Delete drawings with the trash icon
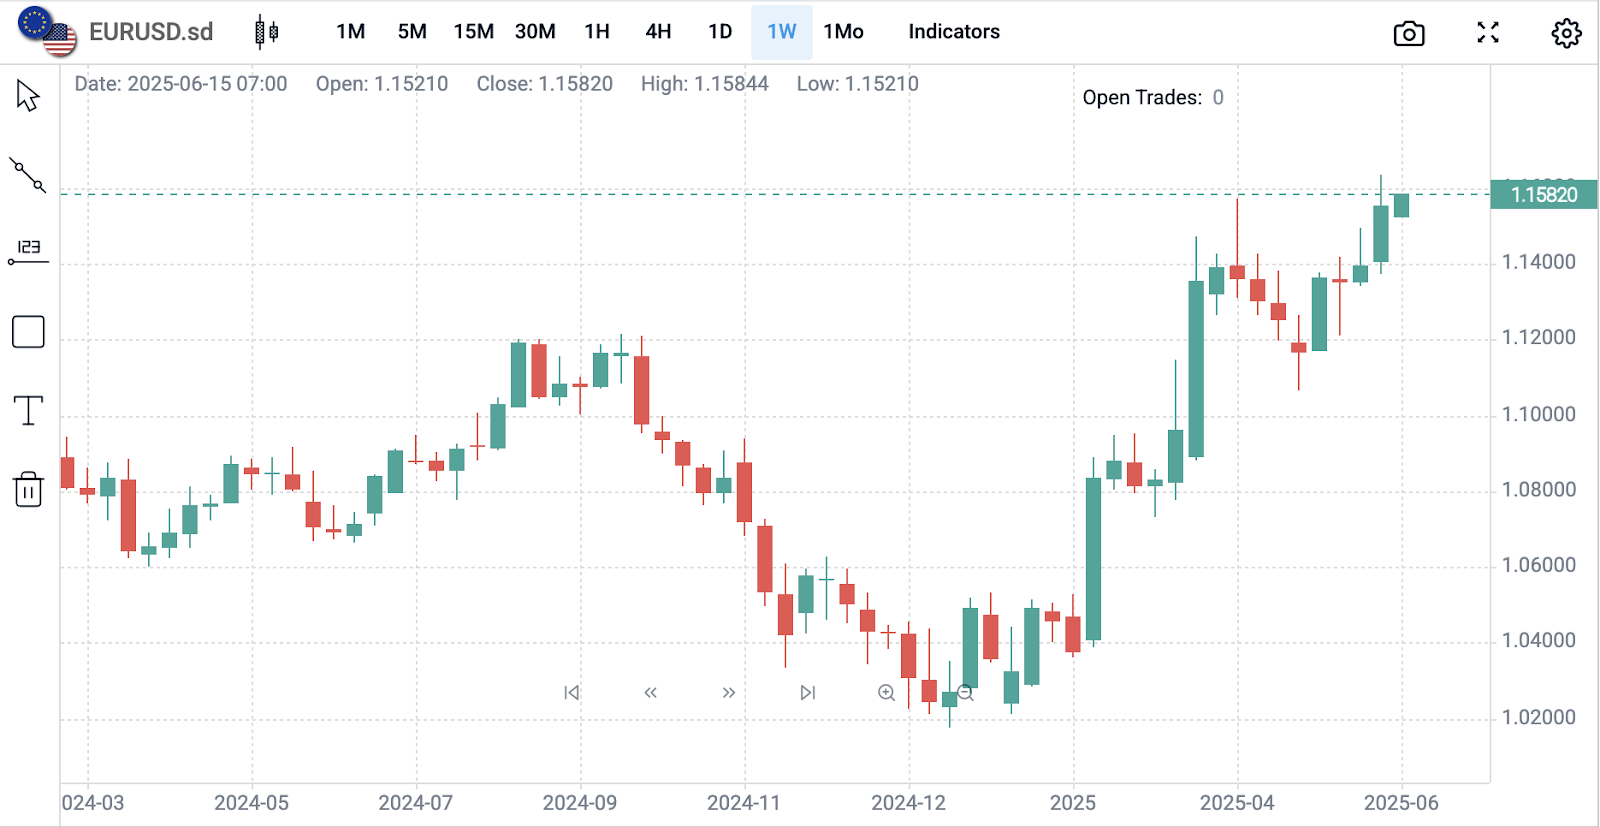1600x827 pixels. [28, 489]
